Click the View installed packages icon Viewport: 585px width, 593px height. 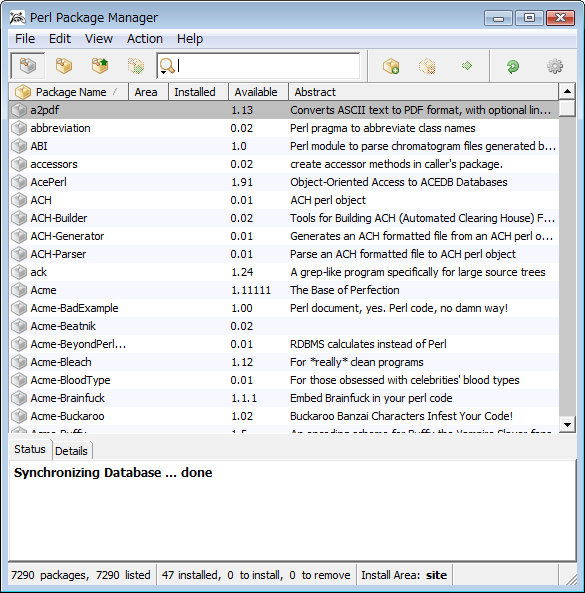64,66
